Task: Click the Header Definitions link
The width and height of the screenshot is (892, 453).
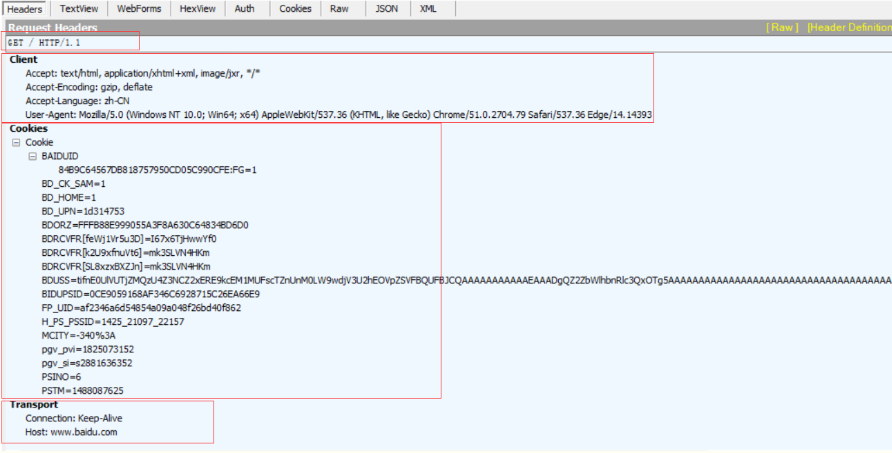Action: pos(849,27)
